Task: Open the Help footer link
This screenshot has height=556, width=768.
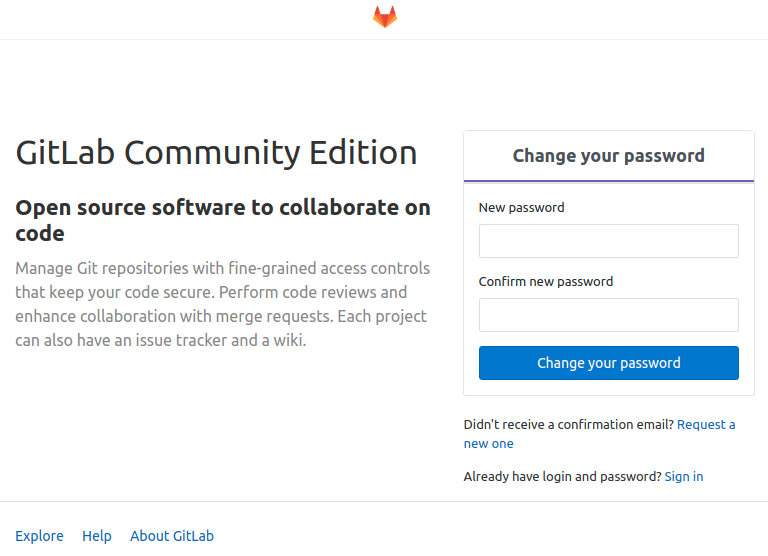Action: (x=96, y=536)
